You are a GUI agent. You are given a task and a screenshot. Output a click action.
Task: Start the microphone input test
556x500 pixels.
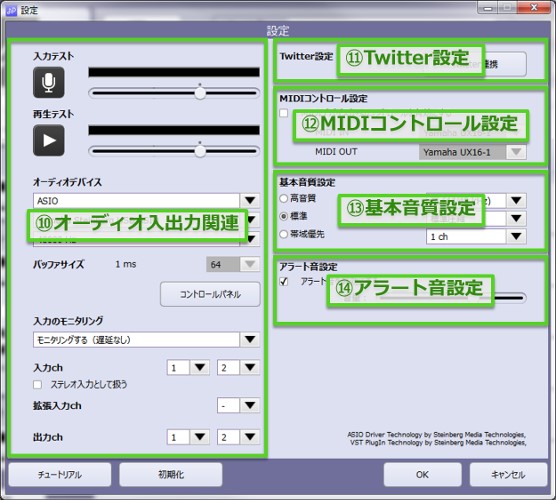(49, 82)
